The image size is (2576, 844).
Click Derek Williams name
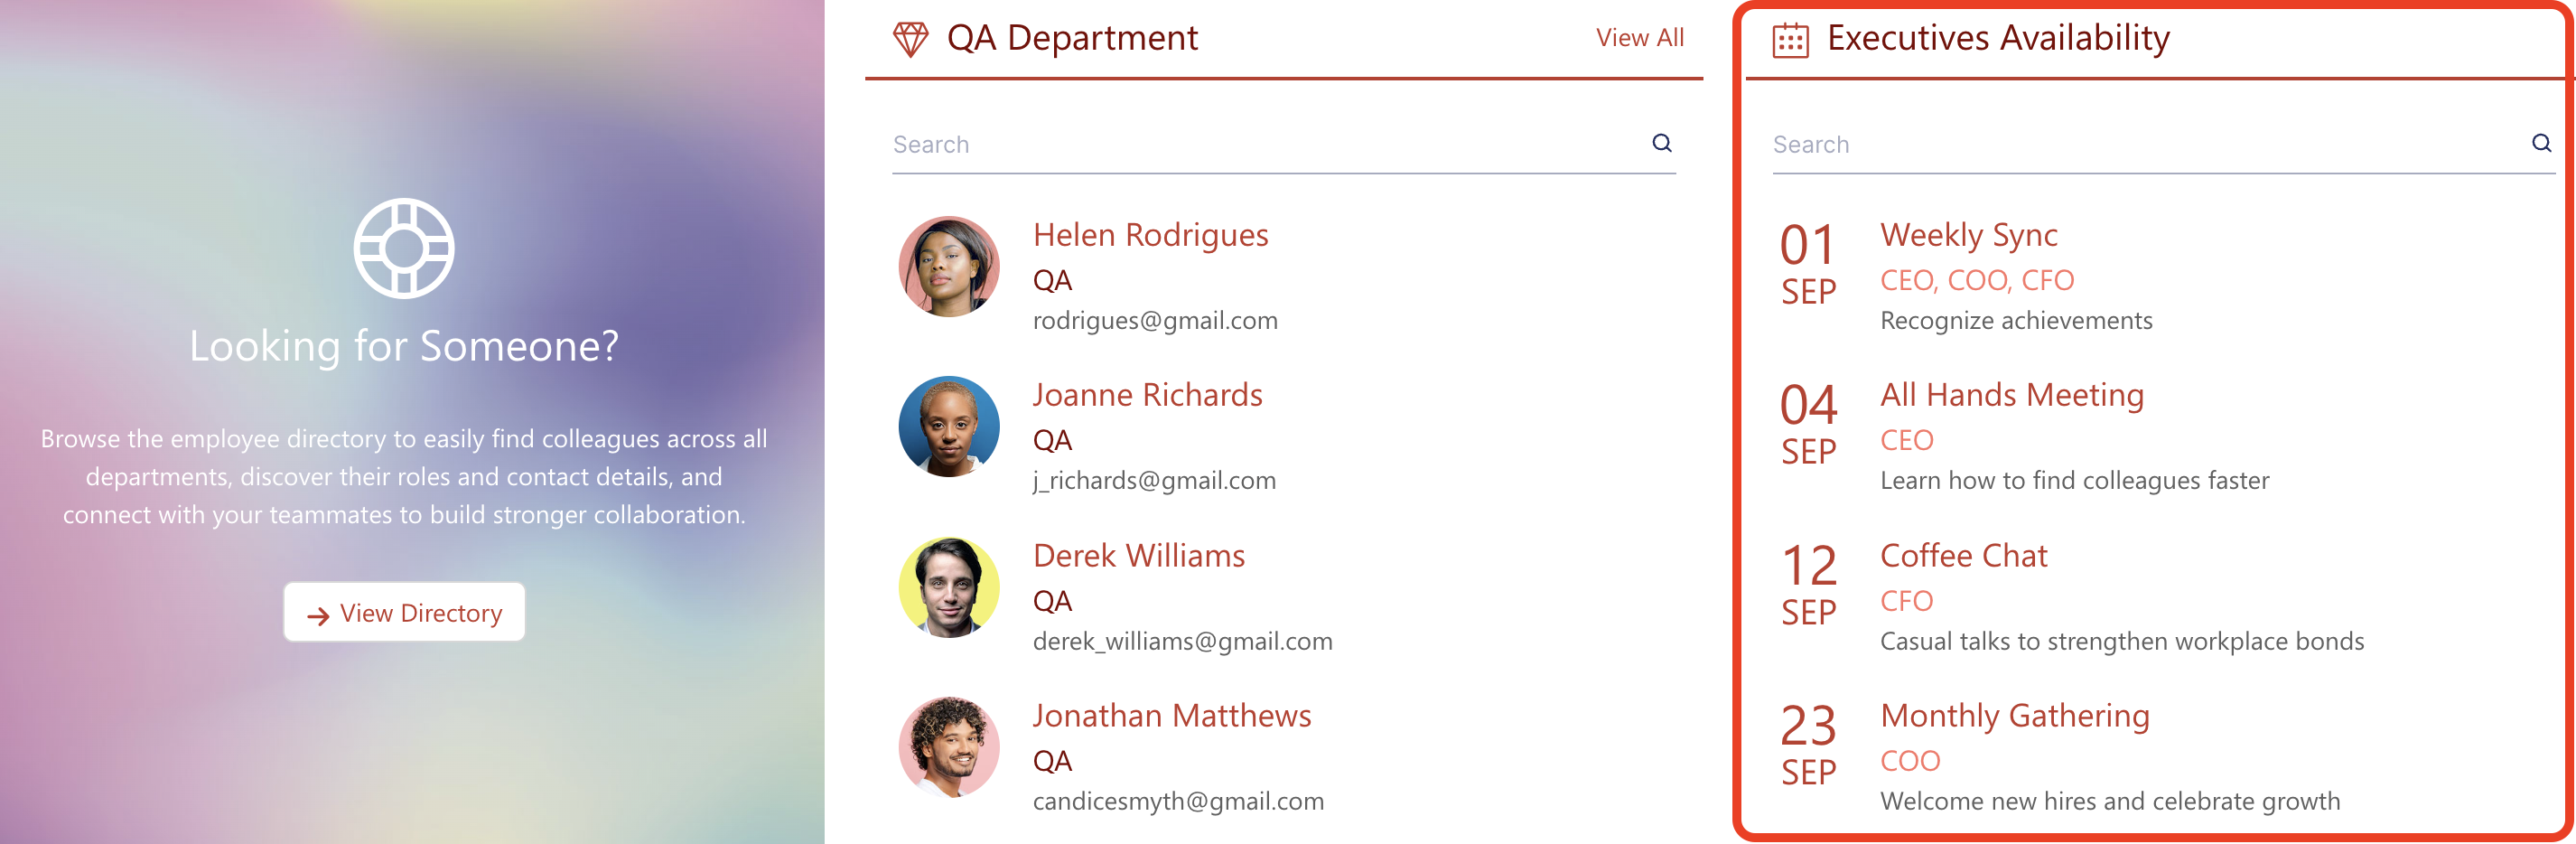[x=1139, y=556]
